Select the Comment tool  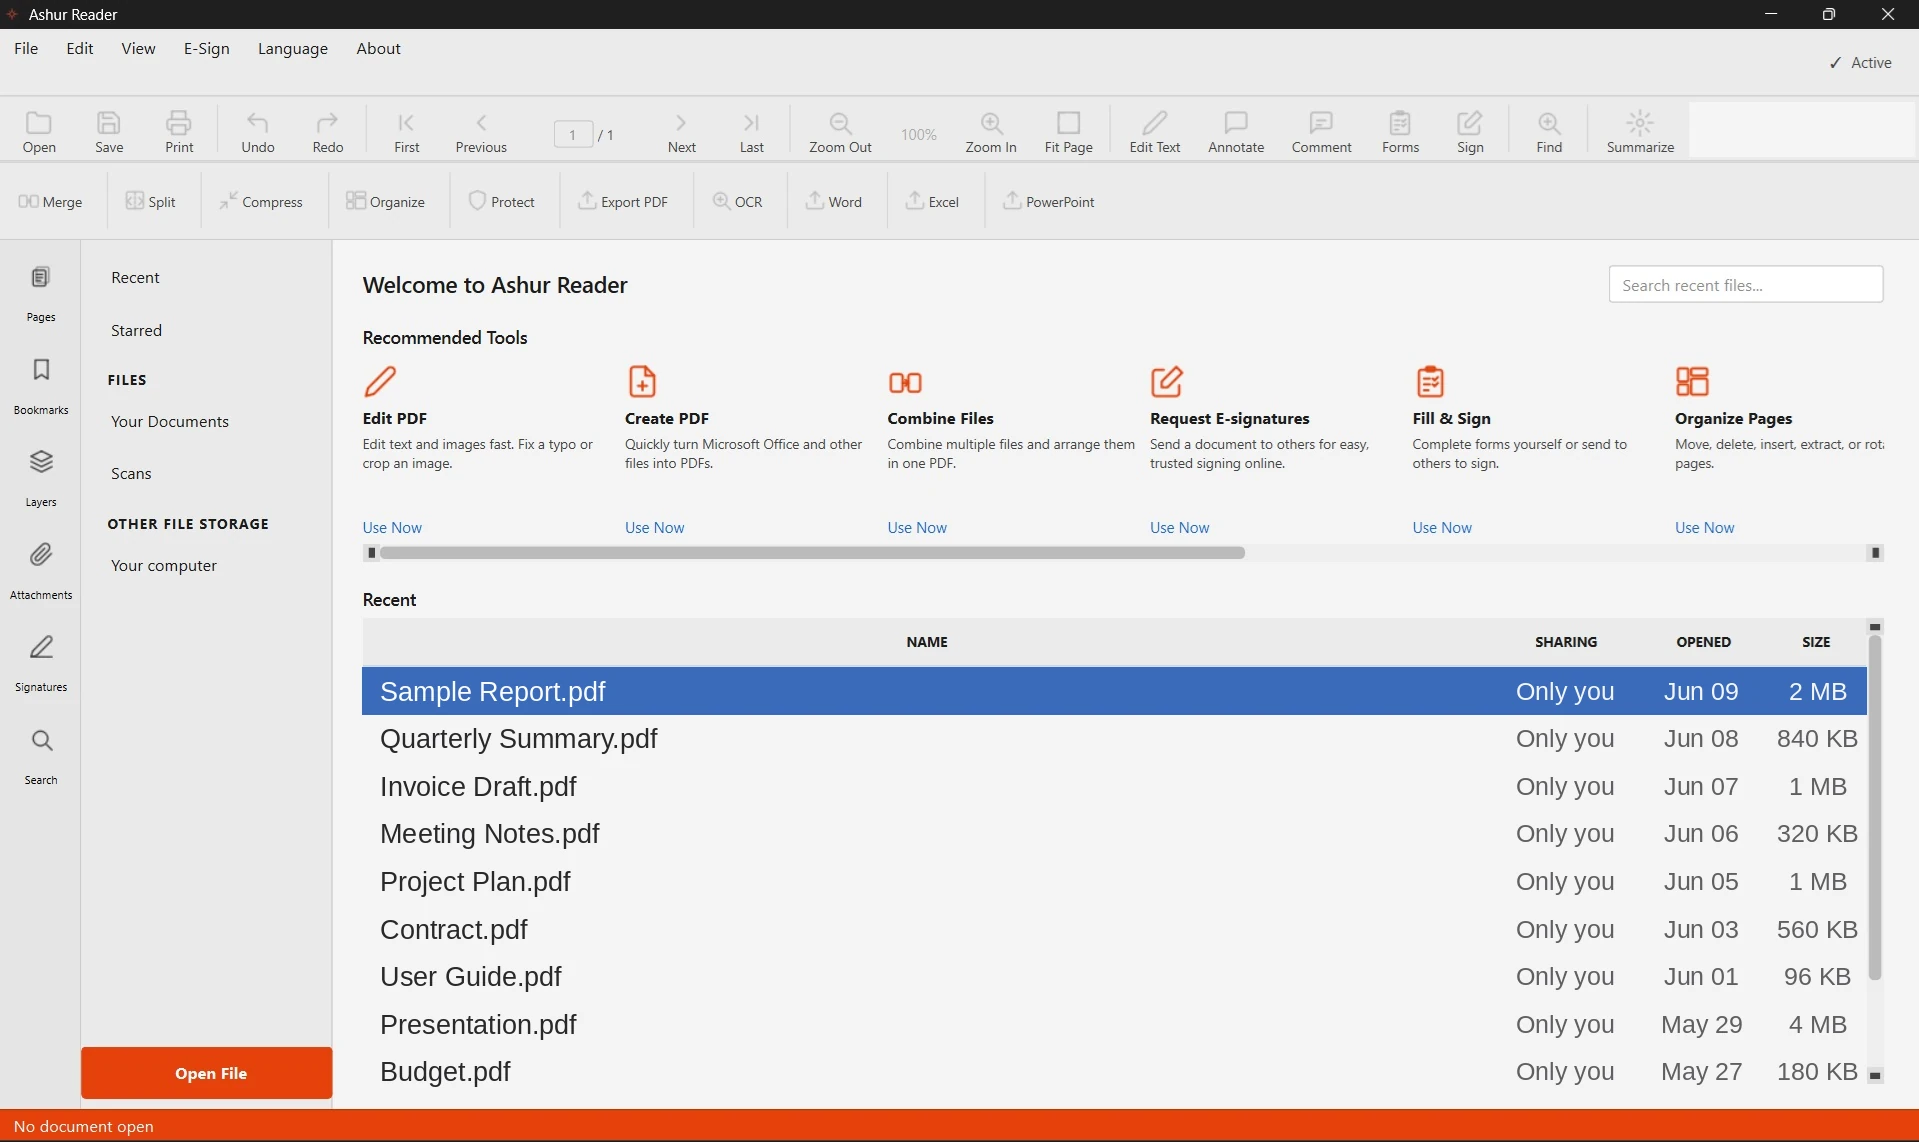tap(1321, 131)
